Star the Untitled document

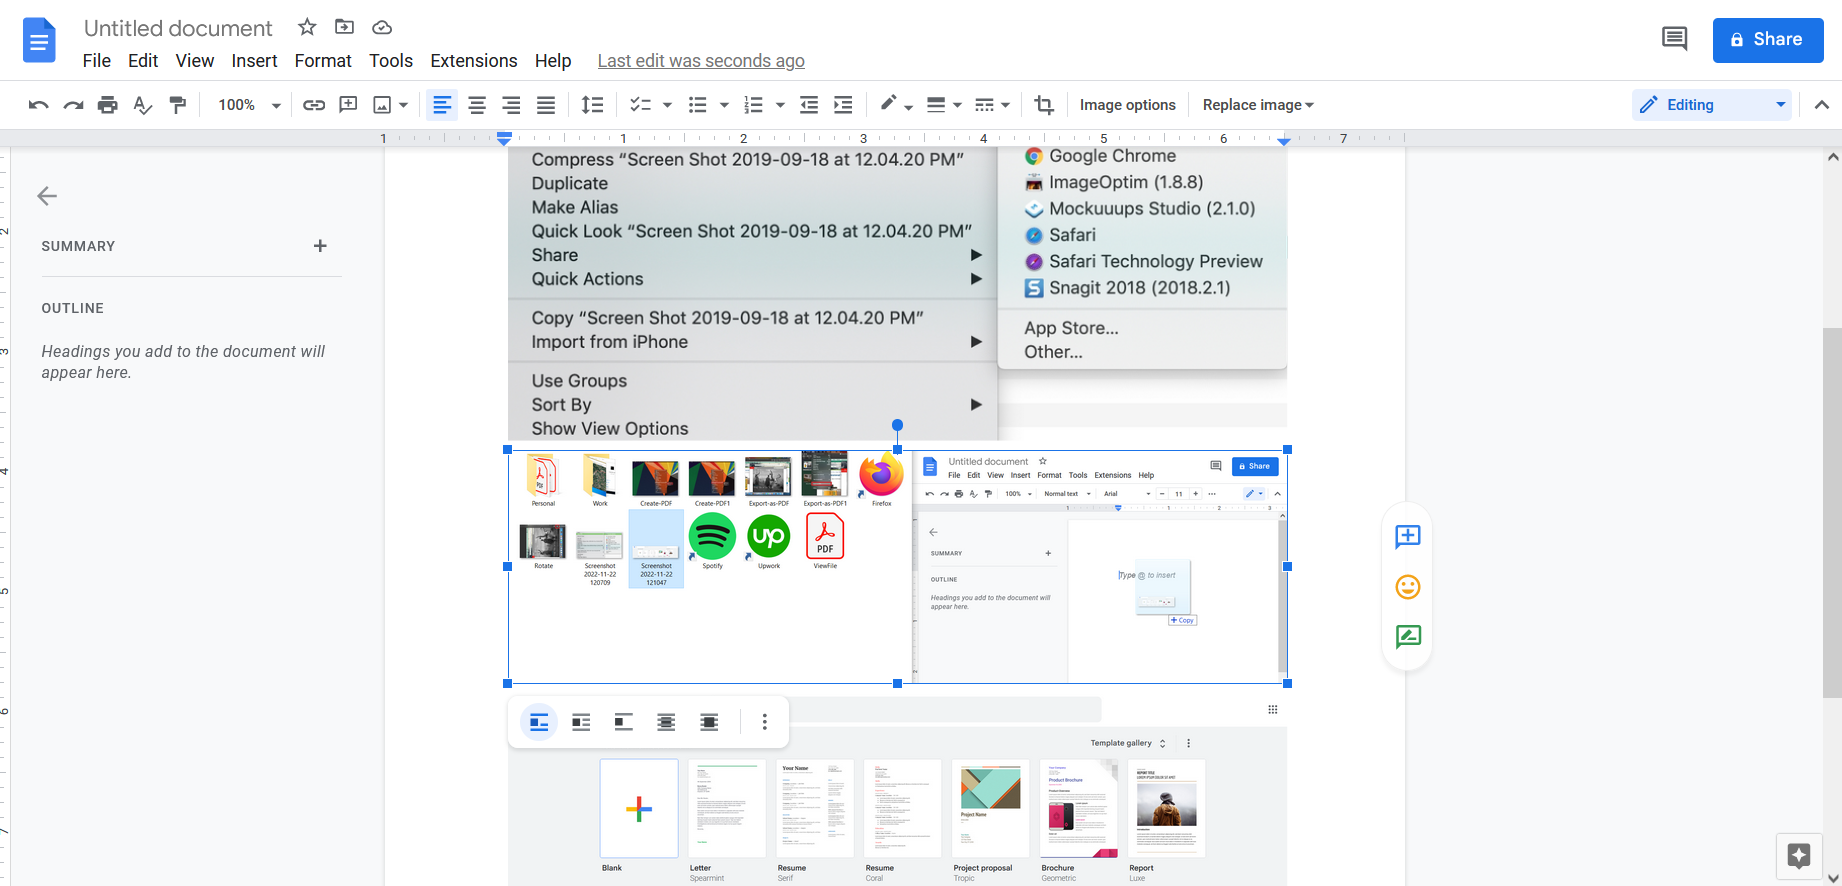tap(307, 27)
